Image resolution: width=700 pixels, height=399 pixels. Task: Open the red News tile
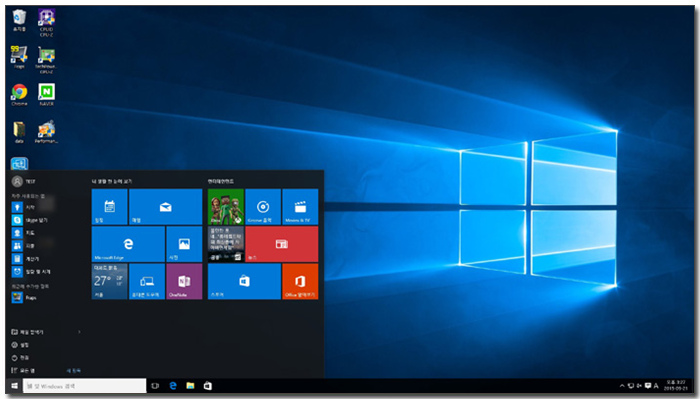click(282, 244)
